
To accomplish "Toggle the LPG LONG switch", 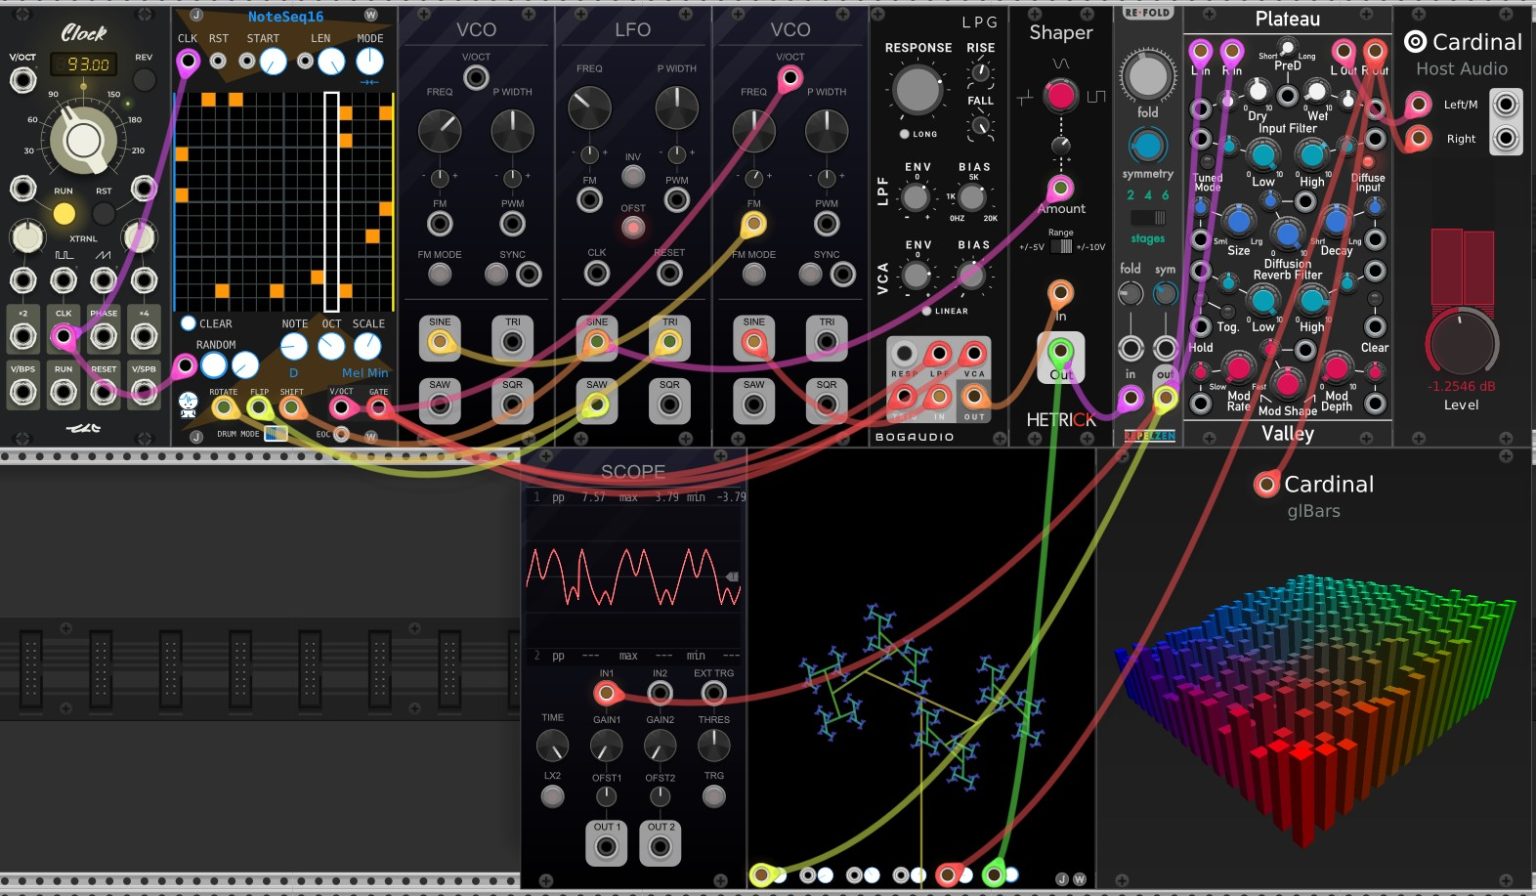I will point(904,134).
